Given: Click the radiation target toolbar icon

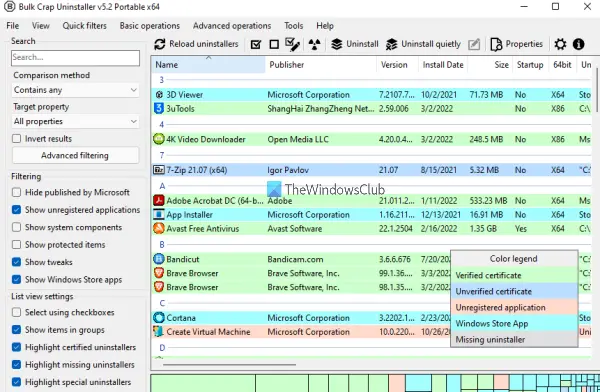Looking at the screenshot, I should coord(315,44).
